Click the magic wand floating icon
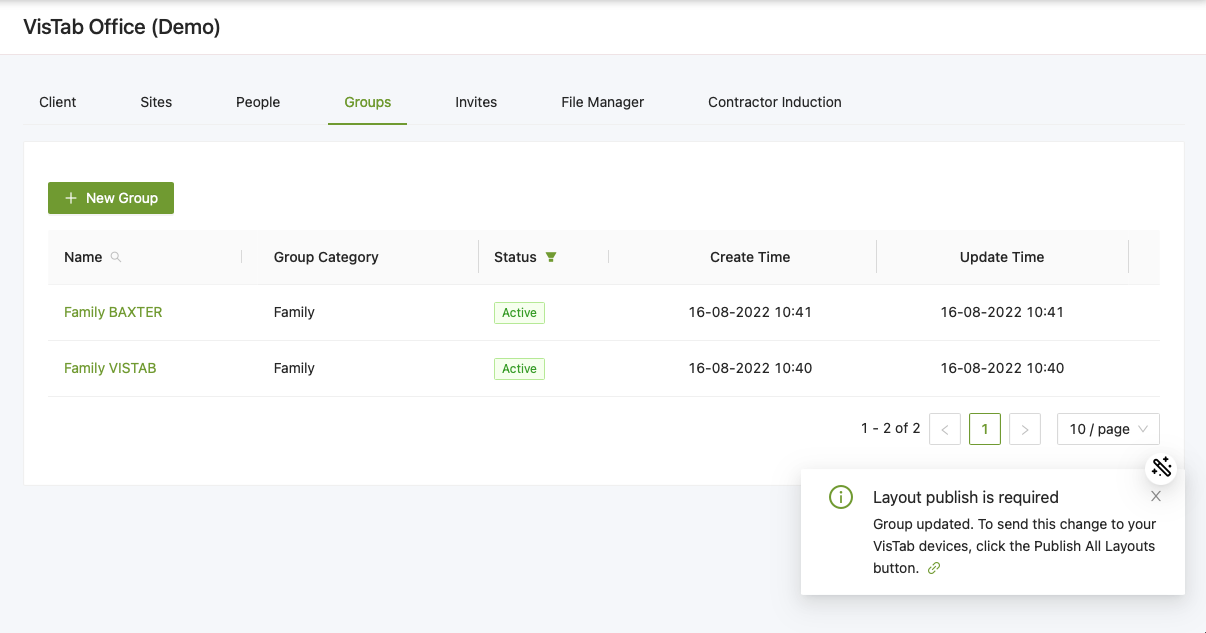The height and width of the screenshot is (633, 1206). coord(1161,467)
